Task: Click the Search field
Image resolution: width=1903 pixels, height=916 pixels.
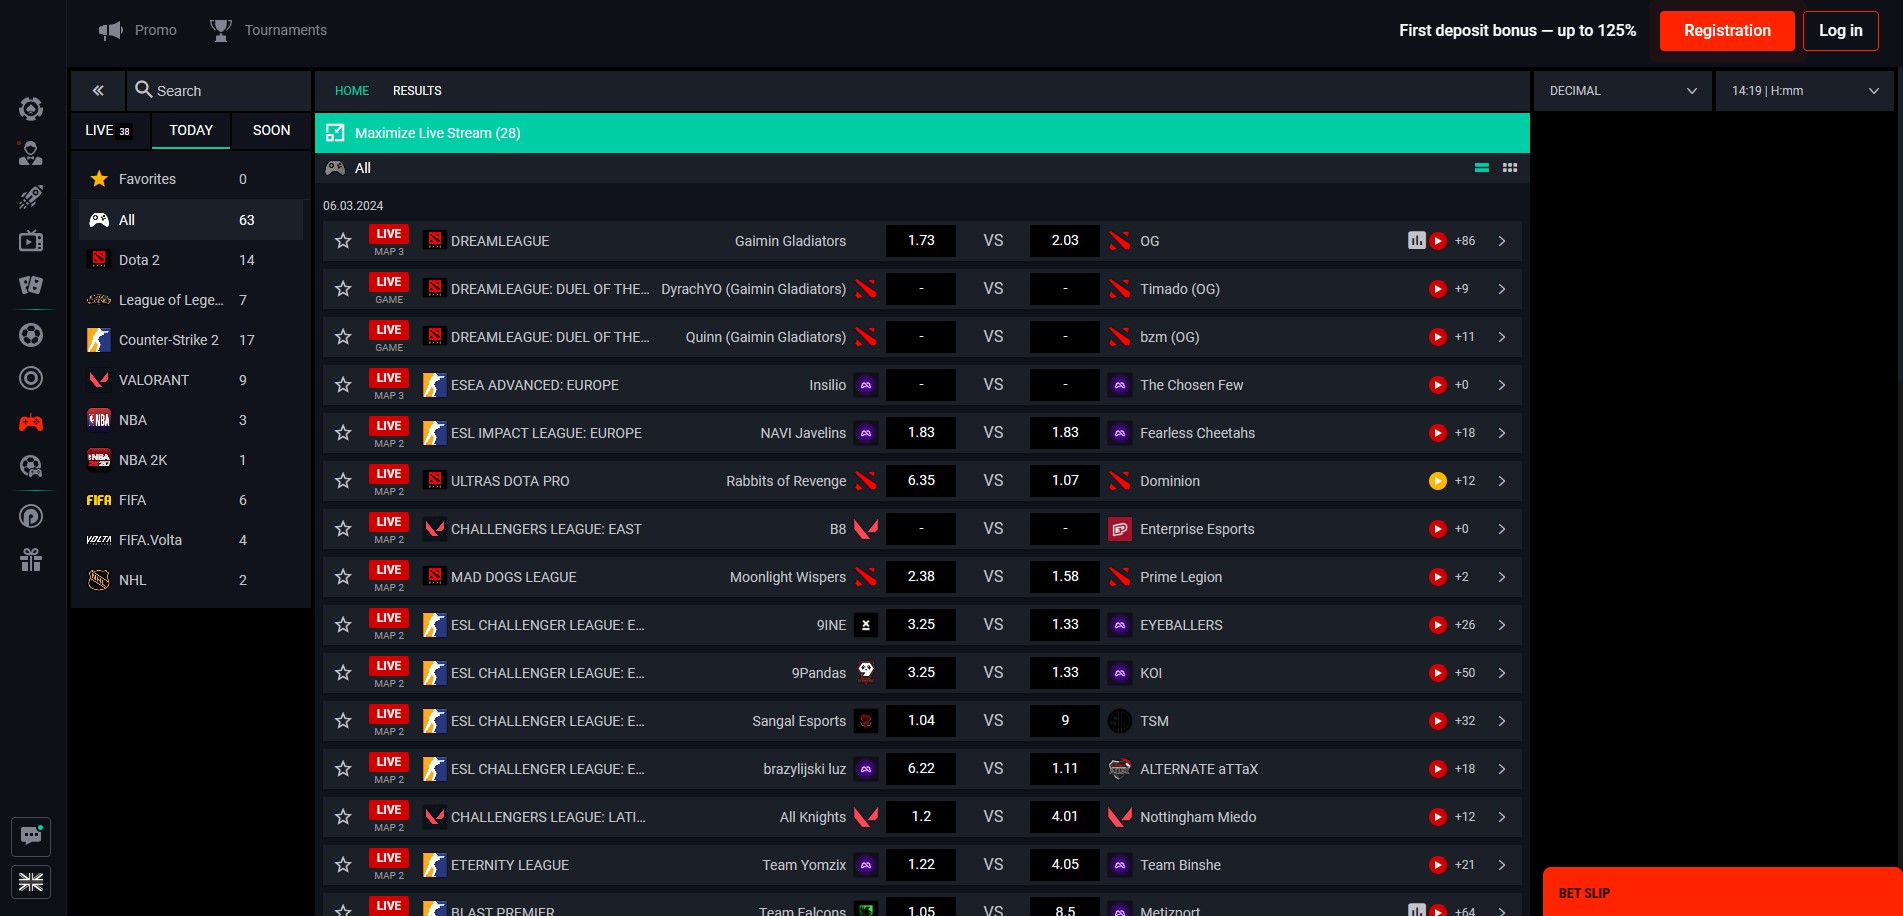Action: coord(219,91)
